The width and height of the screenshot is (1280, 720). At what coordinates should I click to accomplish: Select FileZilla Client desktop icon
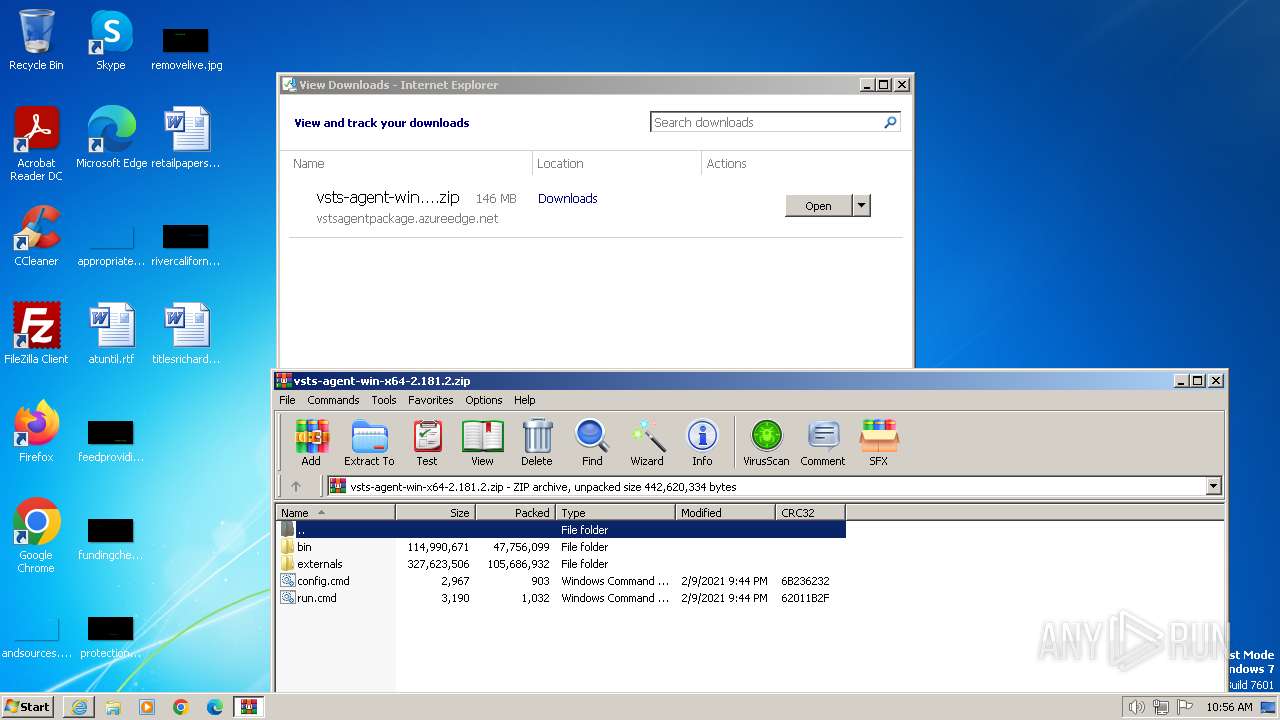pyautogui.click(x=36, y=334)
